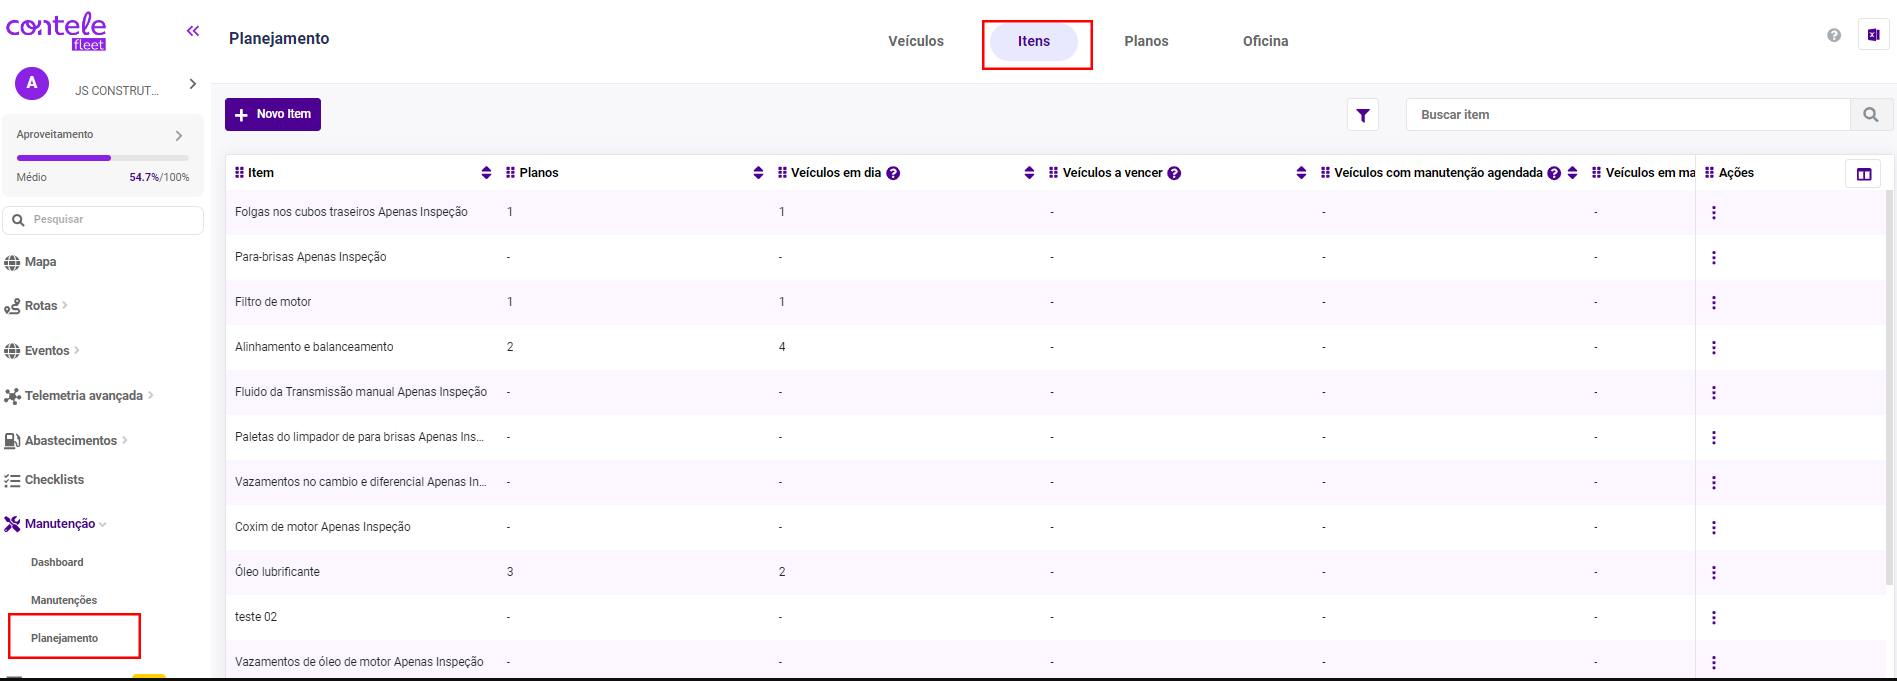Switch to the Veículos tab
Image resolution: width=1897 pixels, height=681 pixels.
tap(916, 41)
